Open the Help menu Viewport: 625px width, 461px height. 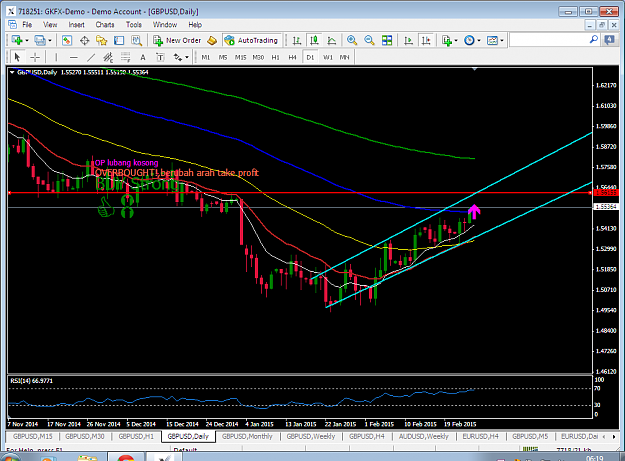click(x=195, y=25)
